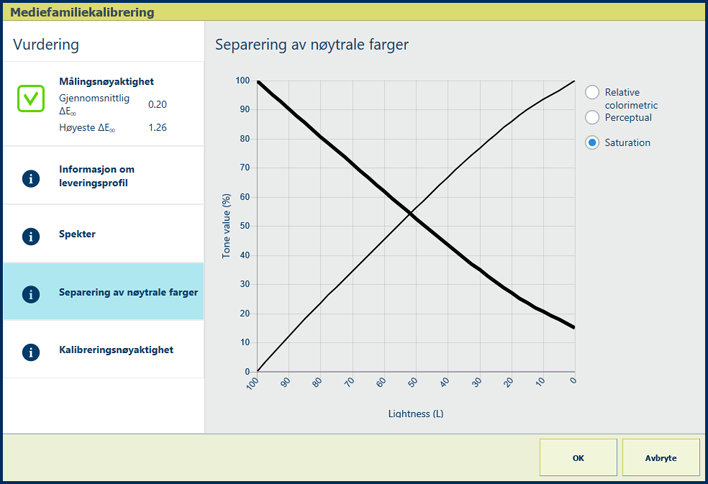Viewport: 708px width, 484px height.
Task: Click the info icon beside Spekter
Action: (31, 236)
